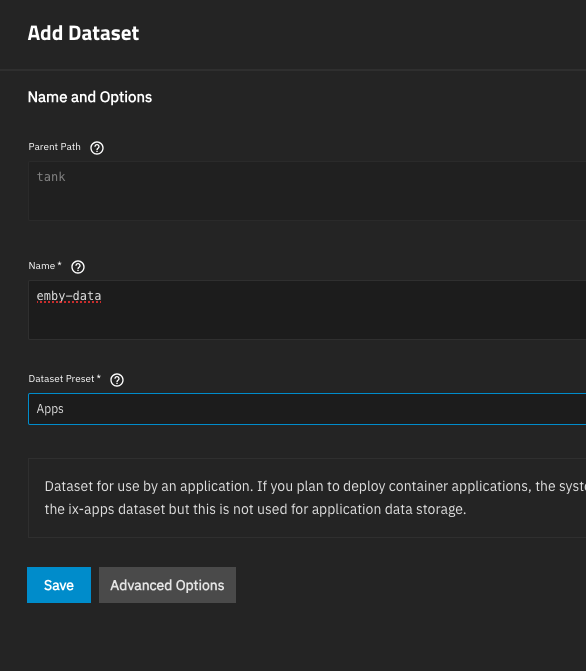This screenshot has height=671, width=586.
Task: Open the Dataset Preset dropdown showing Apps
Action: pyautogui.click(x=307, y=409)
